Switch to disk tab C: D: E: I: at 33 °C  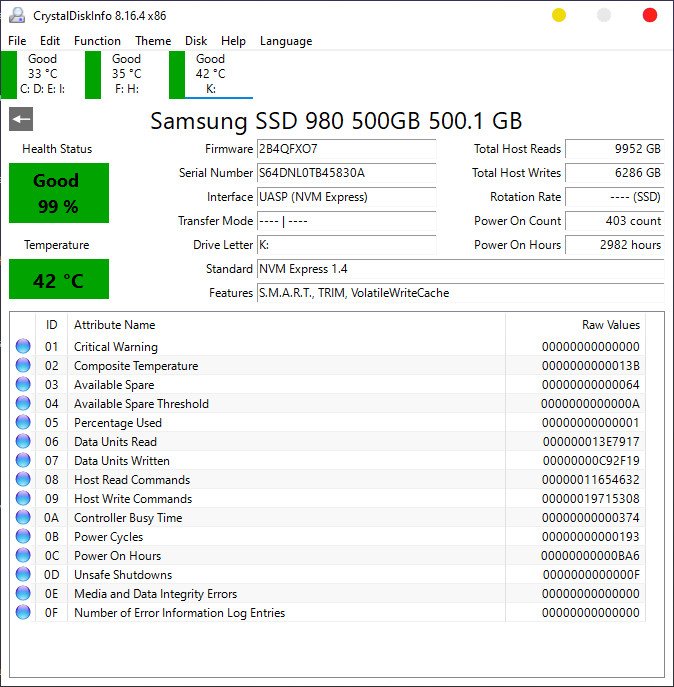click(x=42, y=74)
